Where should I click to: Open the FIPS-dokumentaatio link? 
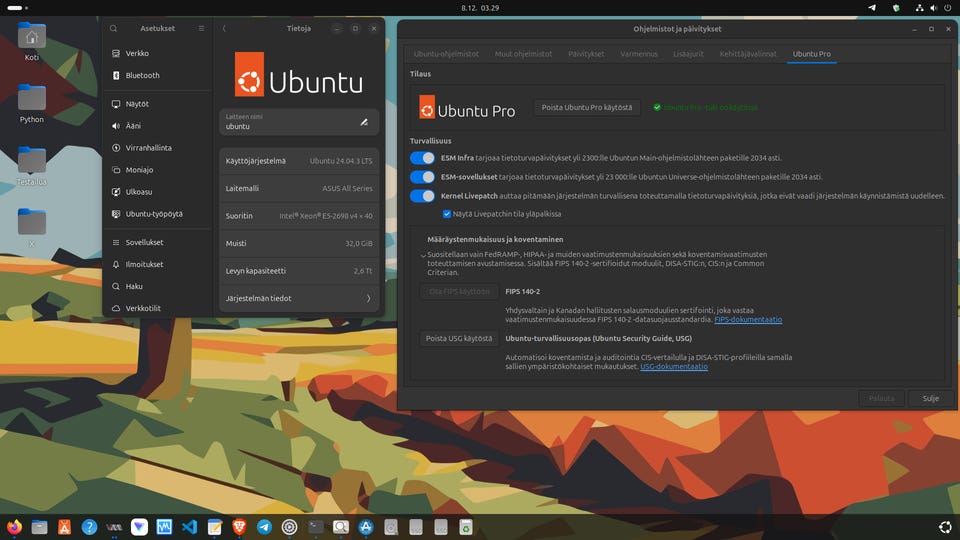748,320
